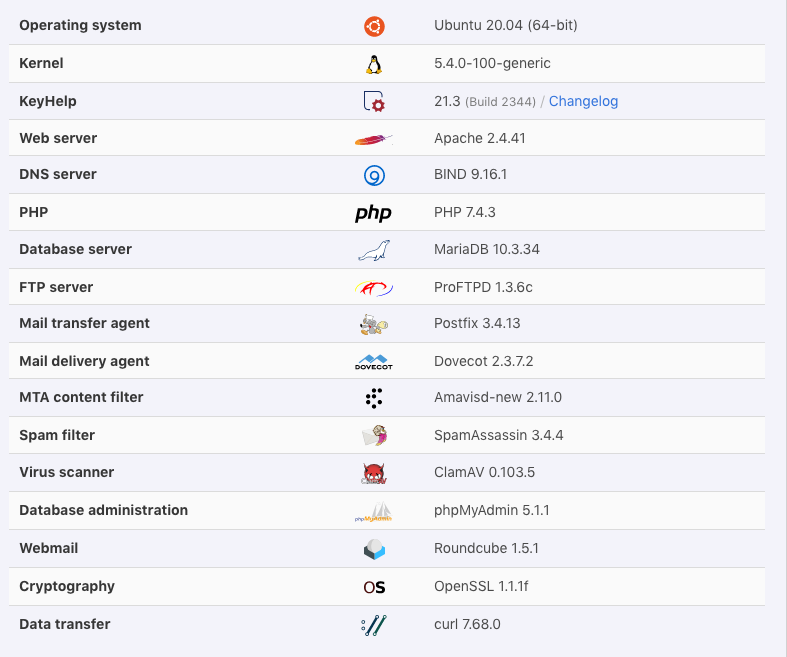Click the Roundcube webmail icon

click(x=374, y=549)
